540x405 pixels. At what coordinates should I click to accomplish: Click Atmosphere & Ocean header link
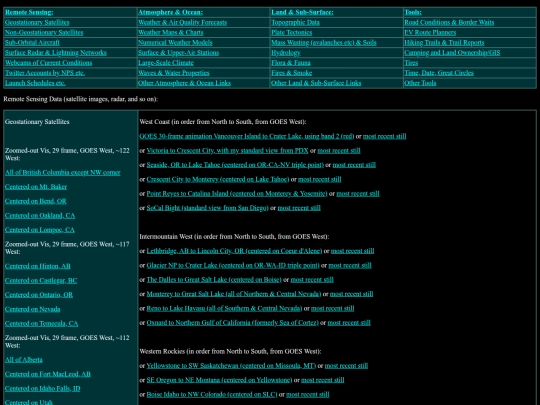(170, 12)
